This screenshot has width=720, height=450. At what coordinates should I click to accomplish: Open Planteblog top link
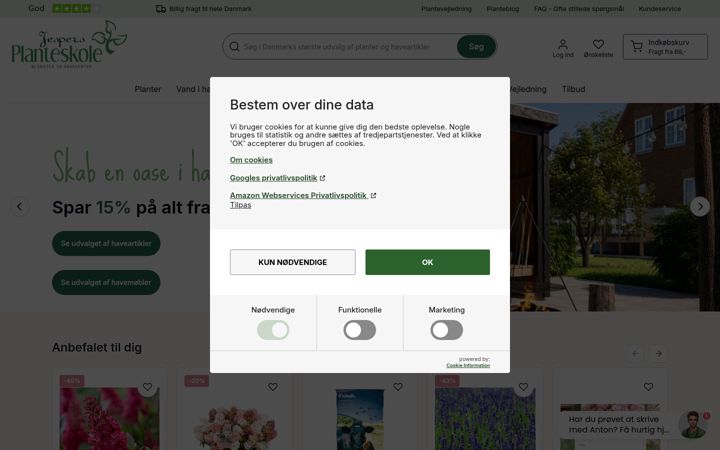pyautogui.click(x=503, y=9)
